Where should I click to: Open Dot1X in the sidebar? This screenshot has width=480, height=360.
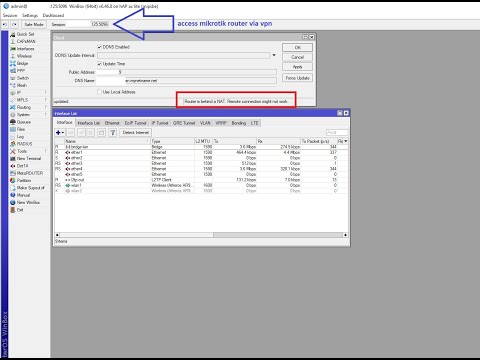[22, 166]
